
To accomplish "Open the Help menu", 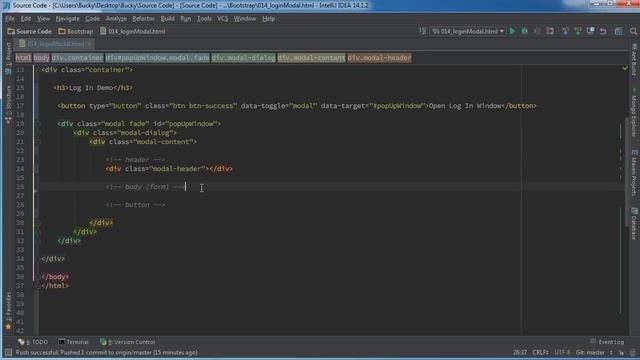I will [268, 19].
